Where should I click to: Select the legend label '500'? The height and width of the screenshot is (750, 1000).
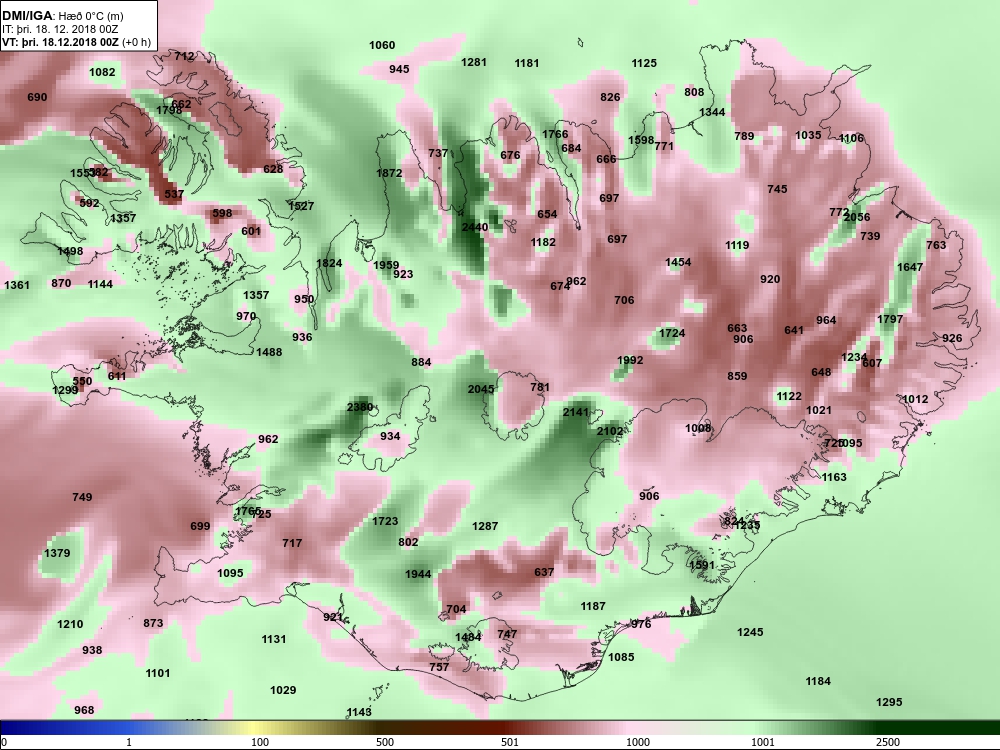tap(385, 742)
